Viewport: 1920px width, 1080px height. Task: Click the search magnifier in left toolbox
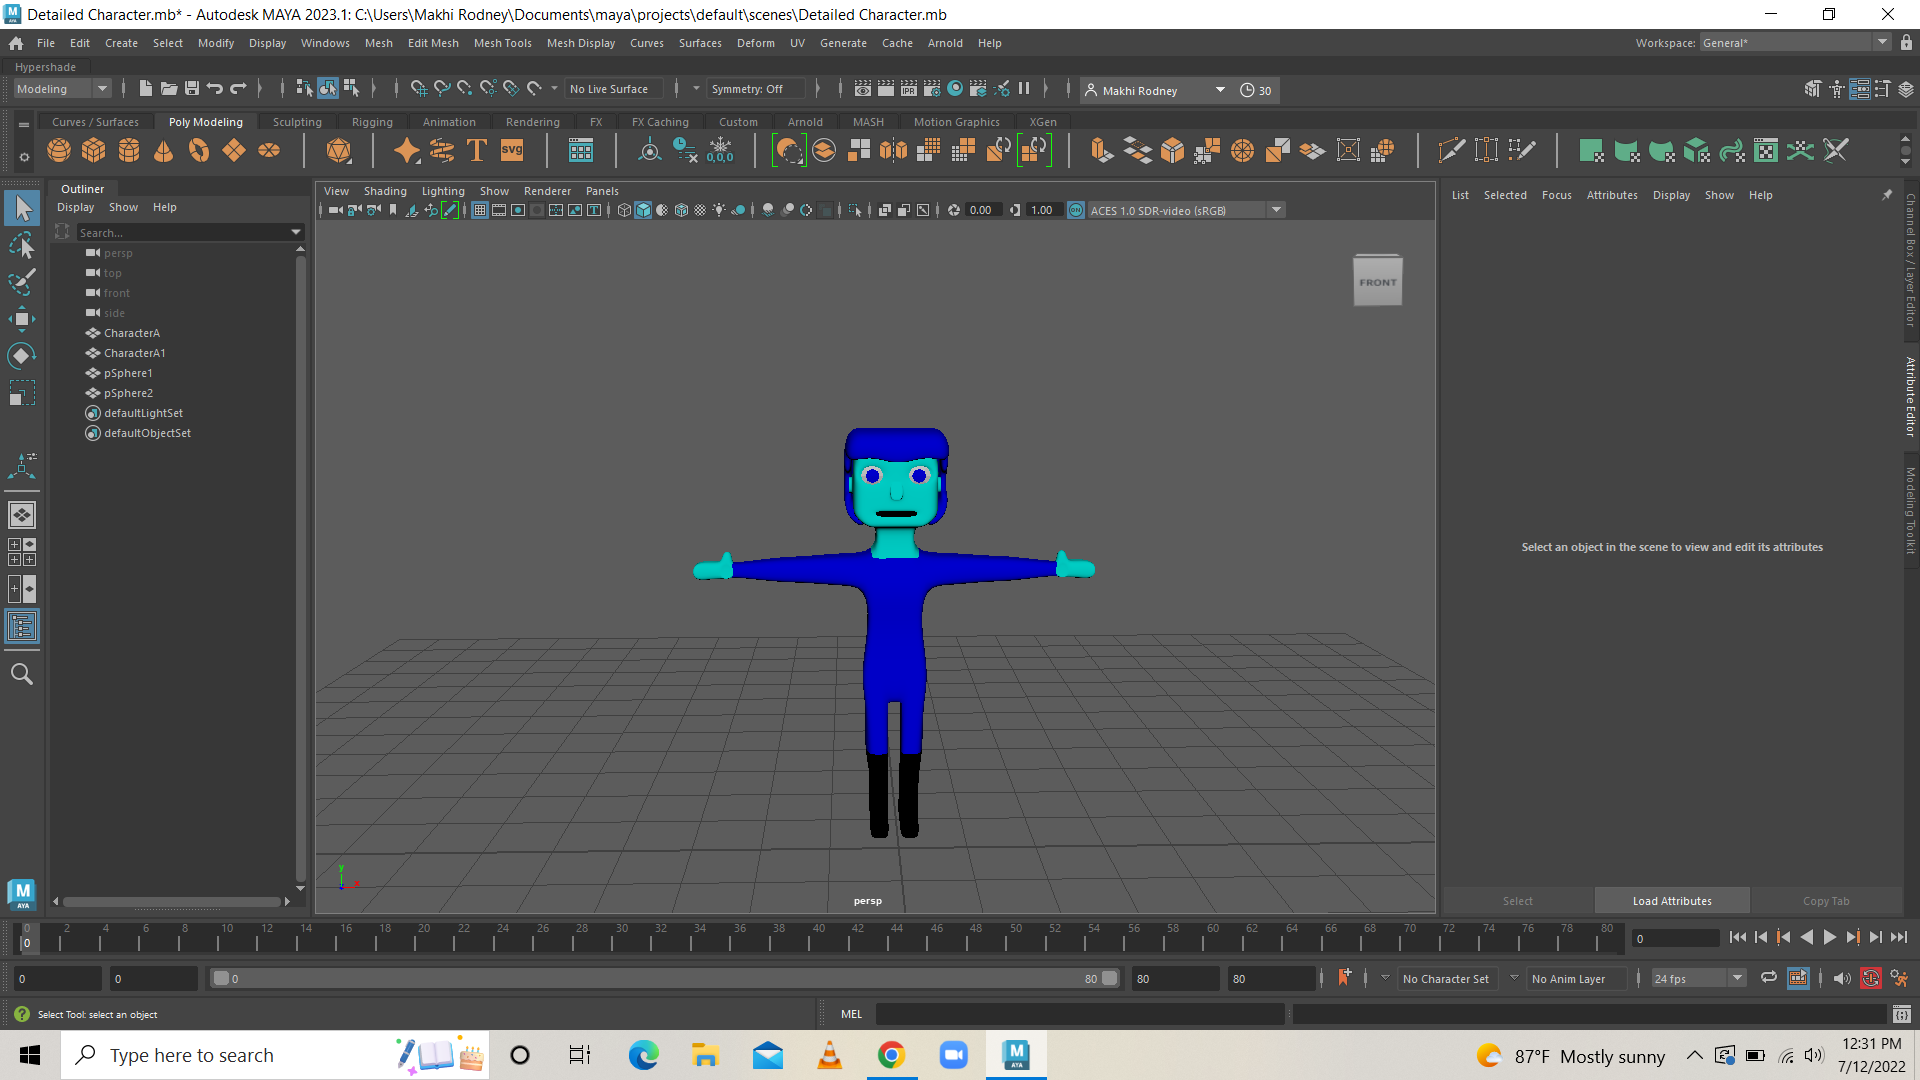(x=22, y=674)
